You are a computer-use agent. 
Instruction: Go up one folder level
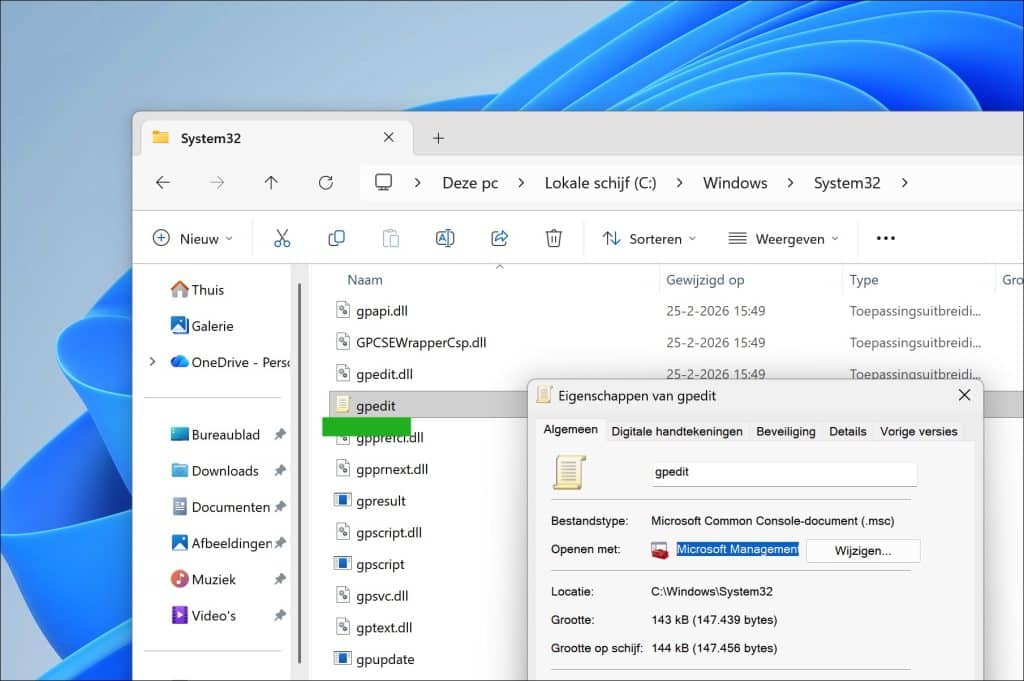click(271, 183)
